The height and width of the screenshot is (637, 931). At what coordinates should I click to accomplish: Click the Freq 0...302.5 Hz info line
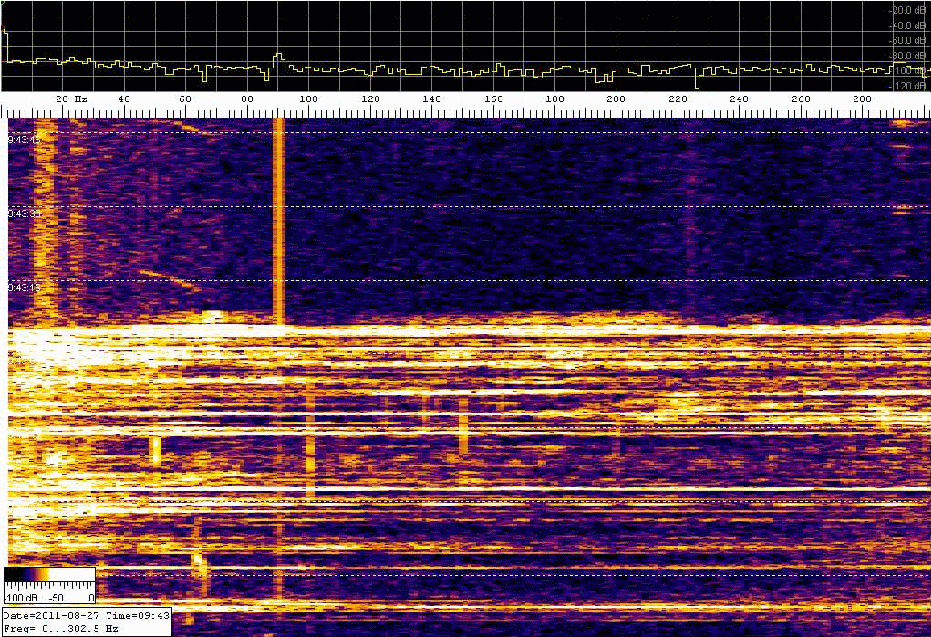pyautogui.click(x=62, y=628)
